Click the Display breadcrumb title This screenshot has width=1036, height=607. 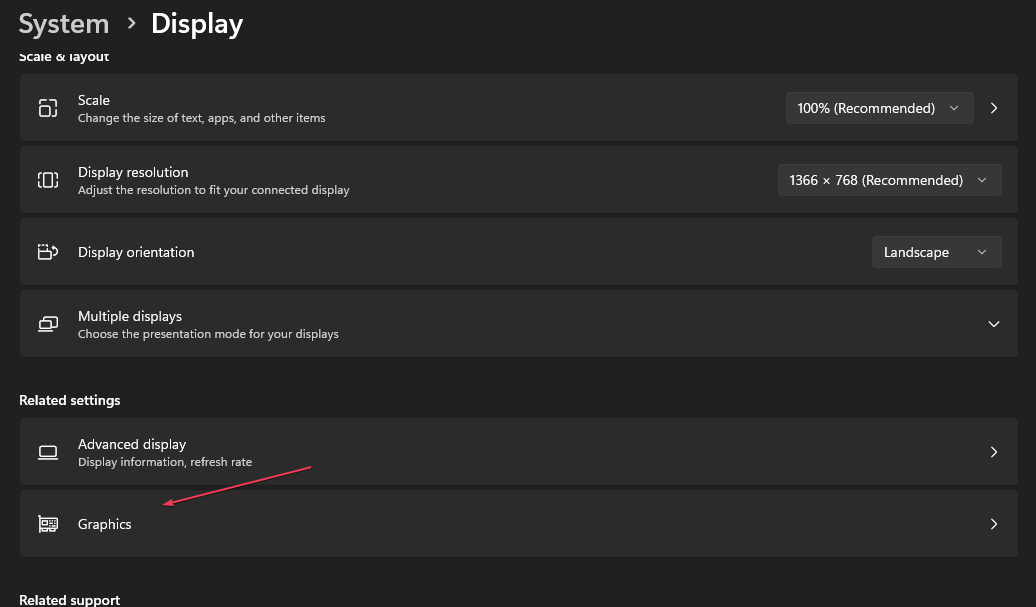[x=197, y=24]
